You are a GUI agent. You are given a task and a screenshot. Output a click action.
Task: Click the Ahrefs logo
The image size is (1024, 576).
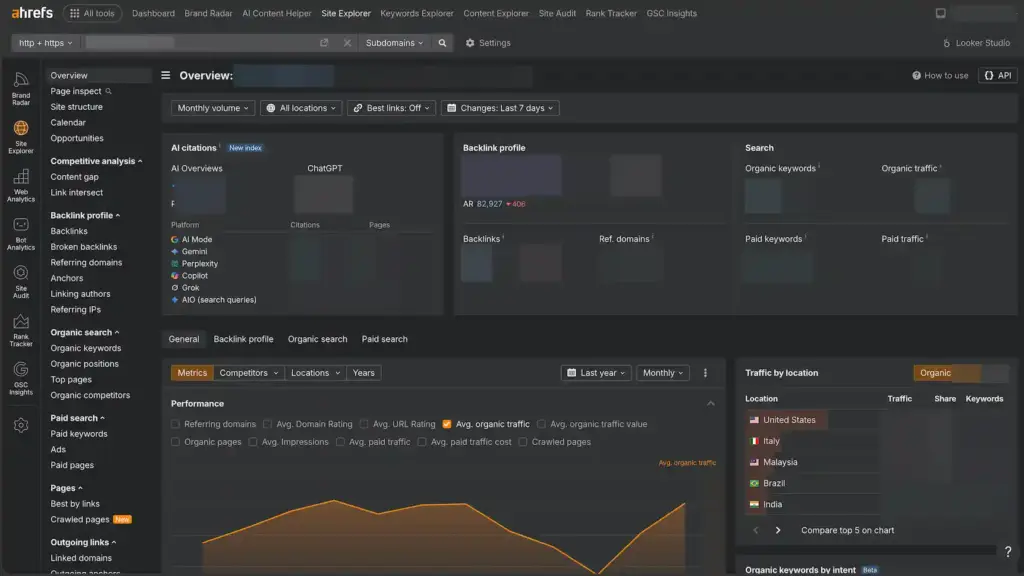[32, 13]
